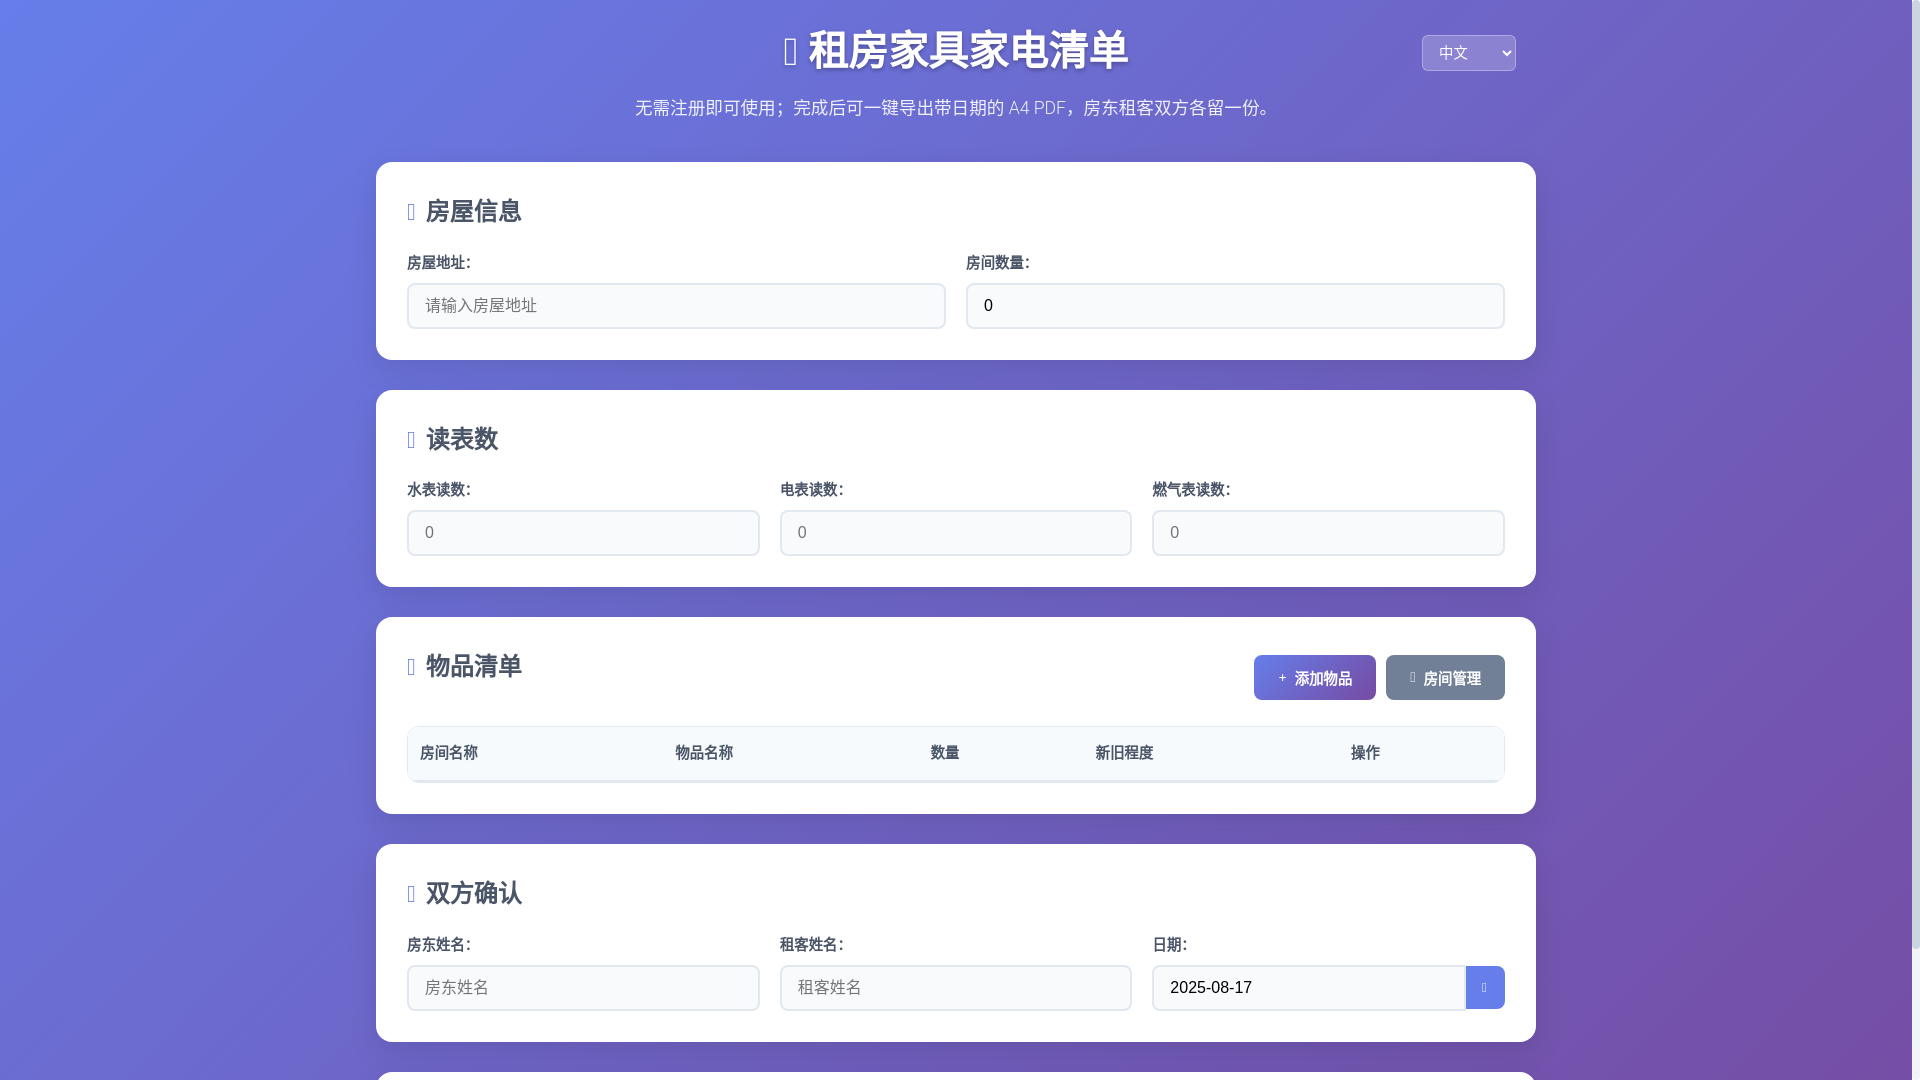Open 房间管理 room management

[x=1445, y=678]
